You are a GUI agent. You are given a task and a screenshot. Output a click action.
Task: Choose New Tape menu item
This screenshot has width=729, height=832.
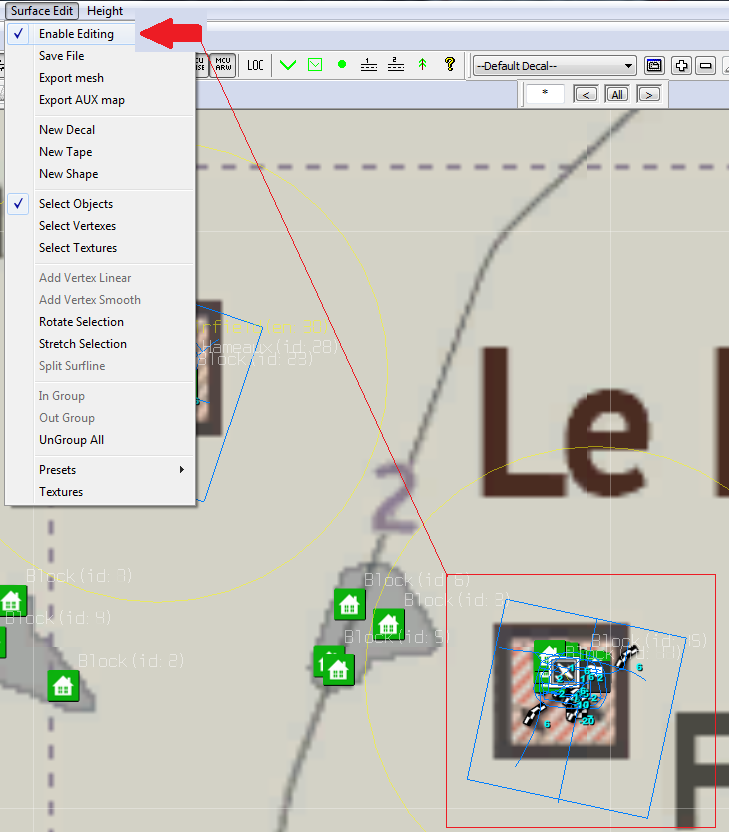(65, 152)
